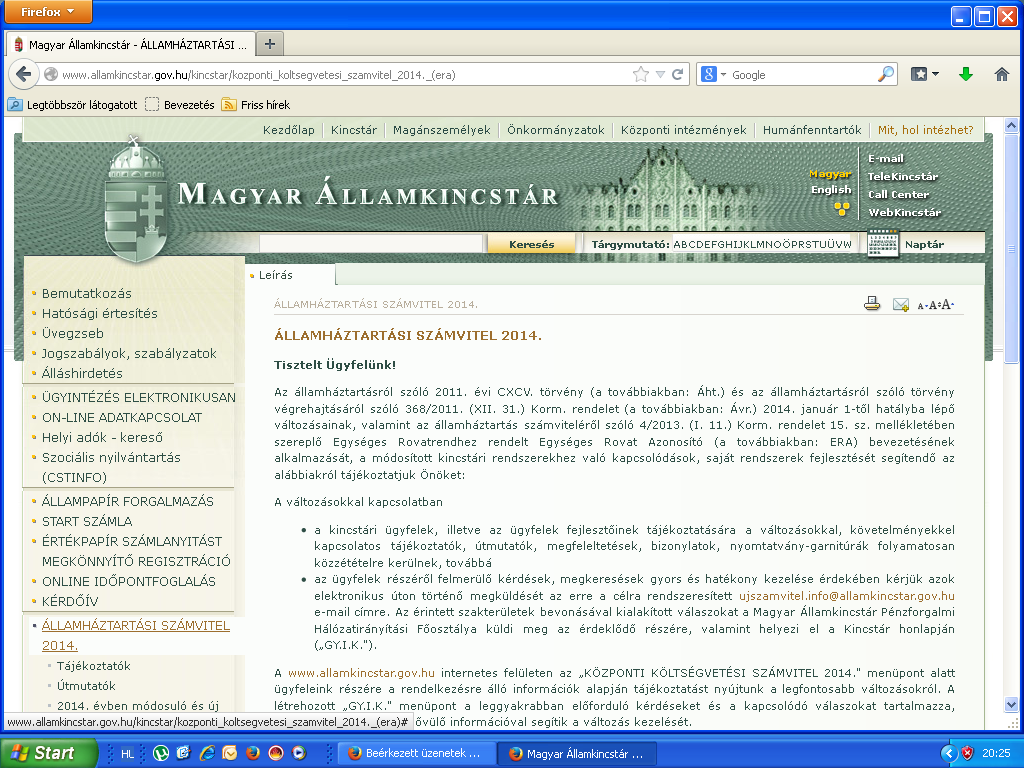Open Tájékoztatók submenu item
1024x768 pixels.
pos(93,666)
